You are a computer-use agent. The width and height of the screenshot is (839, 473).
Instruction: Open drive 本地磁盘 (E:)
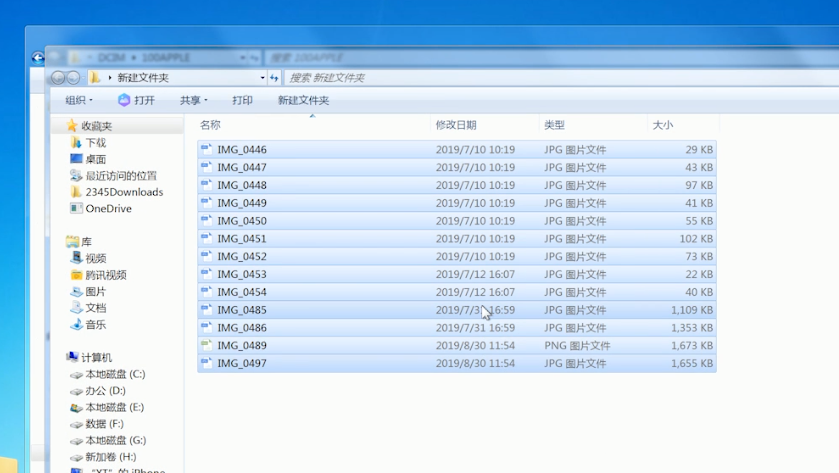pyautogui.click(x=115, y=407)
